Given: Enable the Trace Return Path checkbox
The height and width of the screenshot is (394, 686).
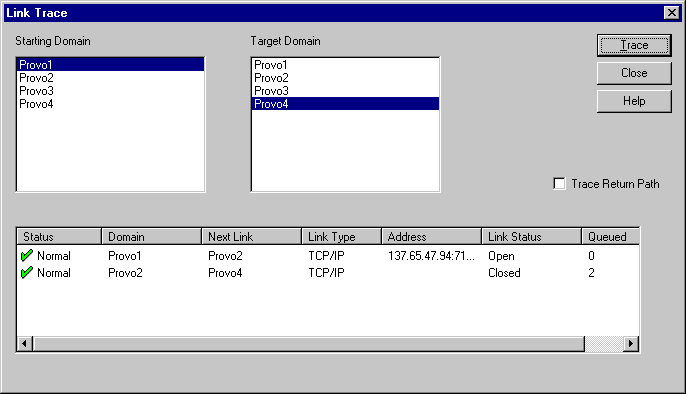Looking at the screenshot, I should pos(559,184).
